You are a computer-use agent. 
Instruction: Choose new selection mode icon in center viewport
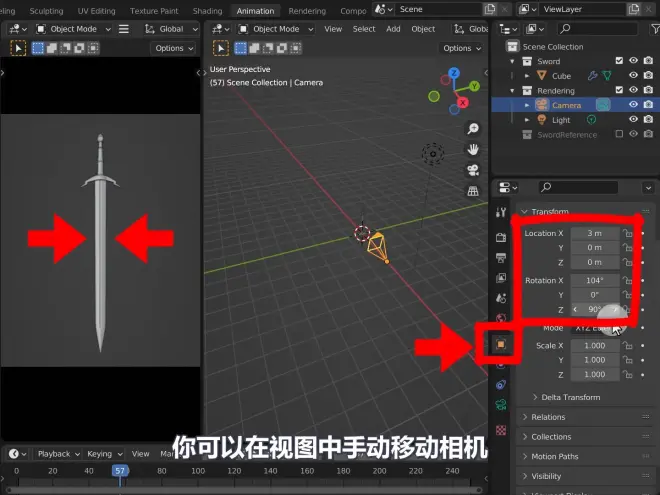tap(241, 48)
